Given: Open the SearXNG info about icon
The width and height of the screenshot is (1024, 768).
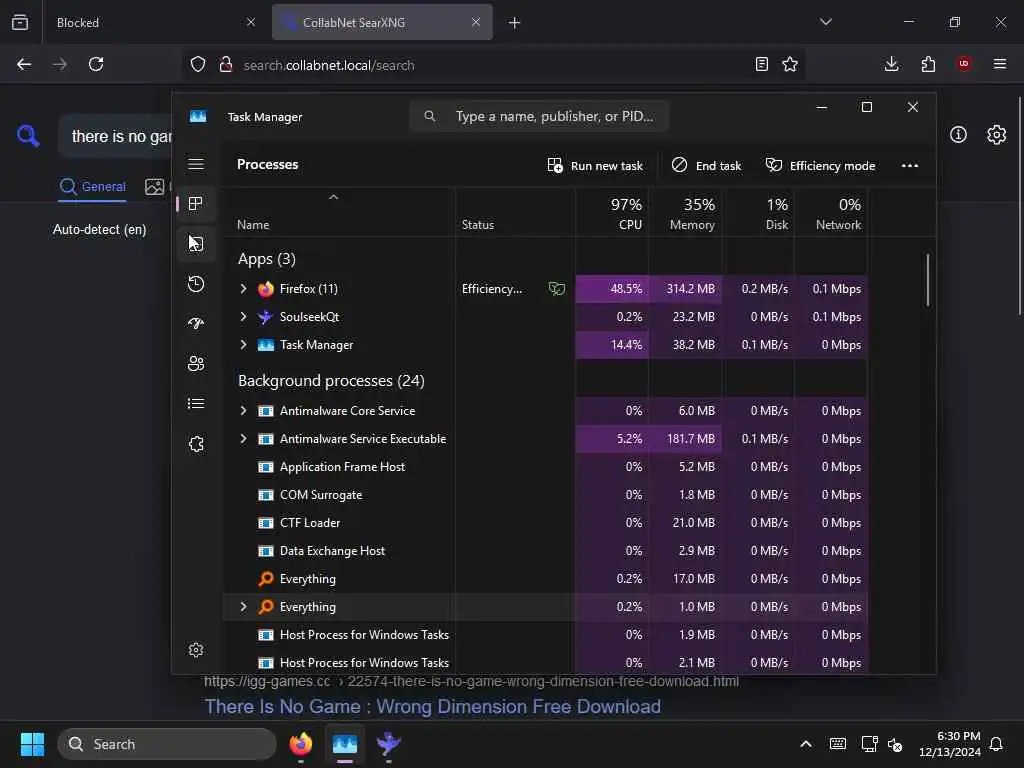Looking at the screenshot, I should 958,135.
